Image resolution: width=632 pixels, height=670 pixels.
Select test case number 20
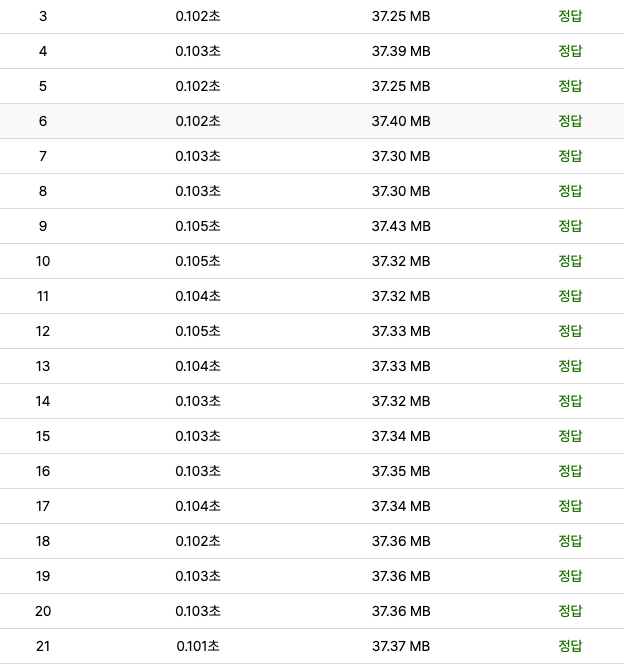(43, 611)
